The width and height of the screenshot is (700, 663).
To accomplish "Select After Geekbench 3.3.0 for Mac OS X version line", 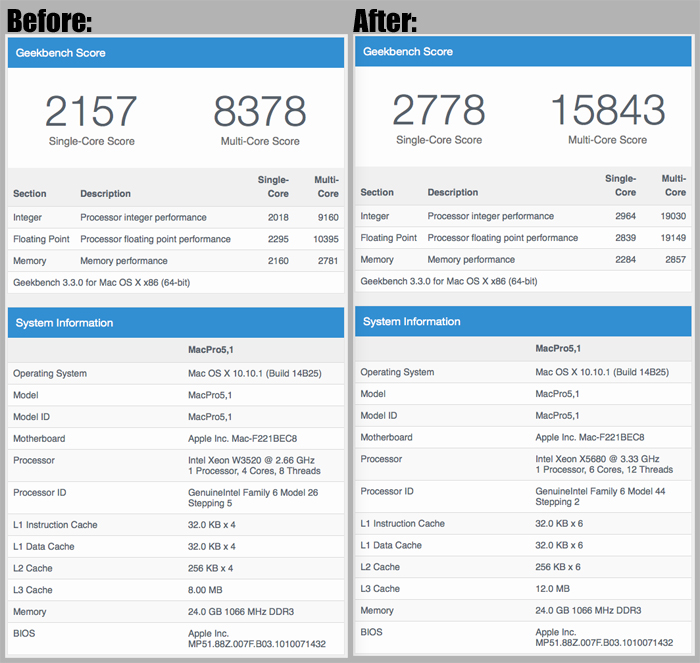I will point(449,281).
